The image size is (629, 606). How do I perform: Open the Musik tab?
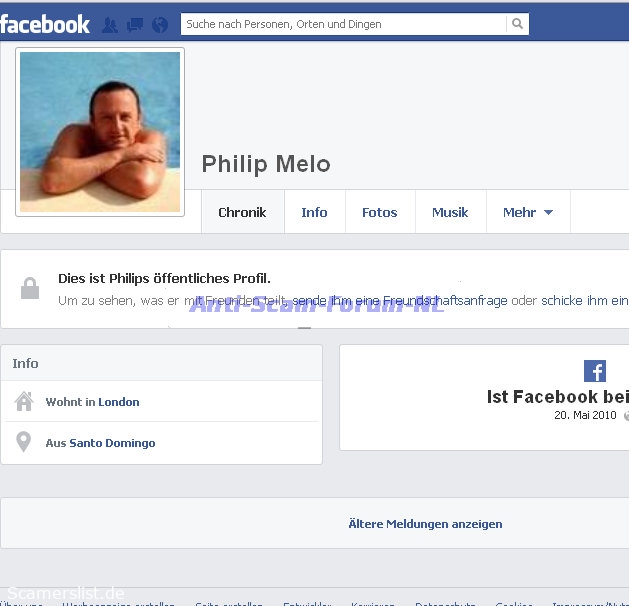[450, 212]
